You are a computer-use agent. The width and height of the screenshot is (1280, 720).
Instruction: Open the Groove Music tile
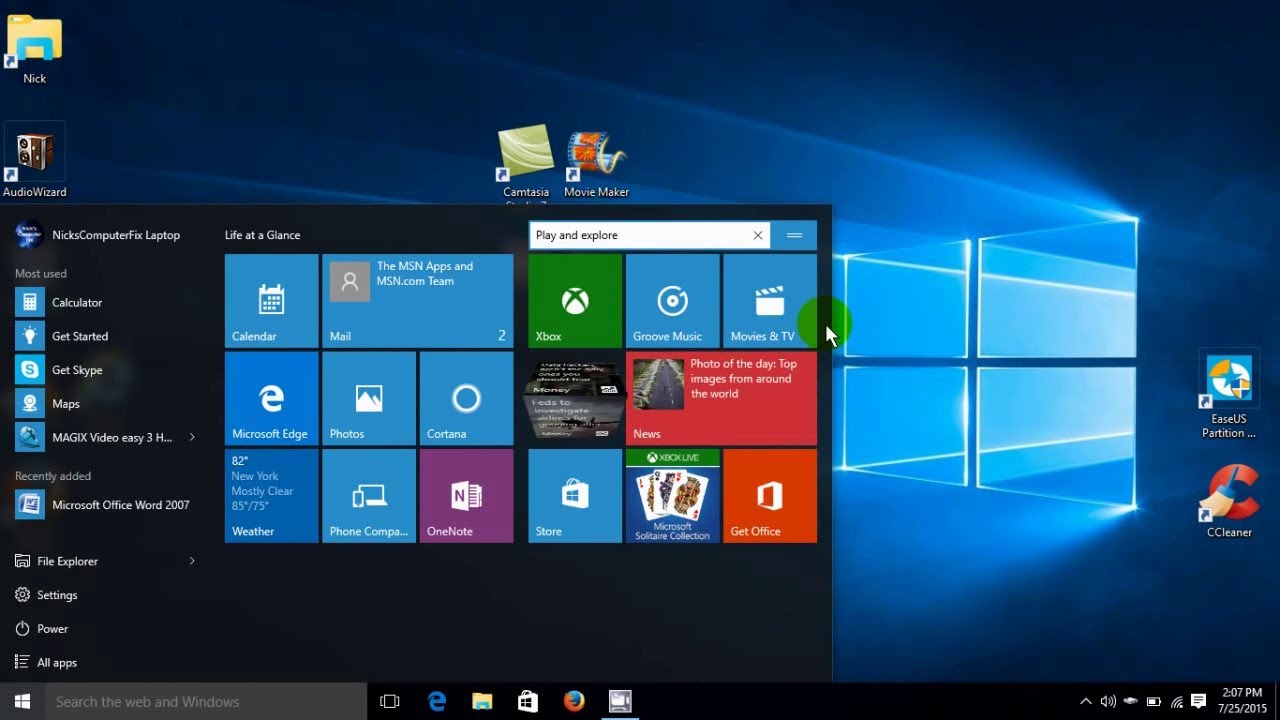tap(672, 300)
